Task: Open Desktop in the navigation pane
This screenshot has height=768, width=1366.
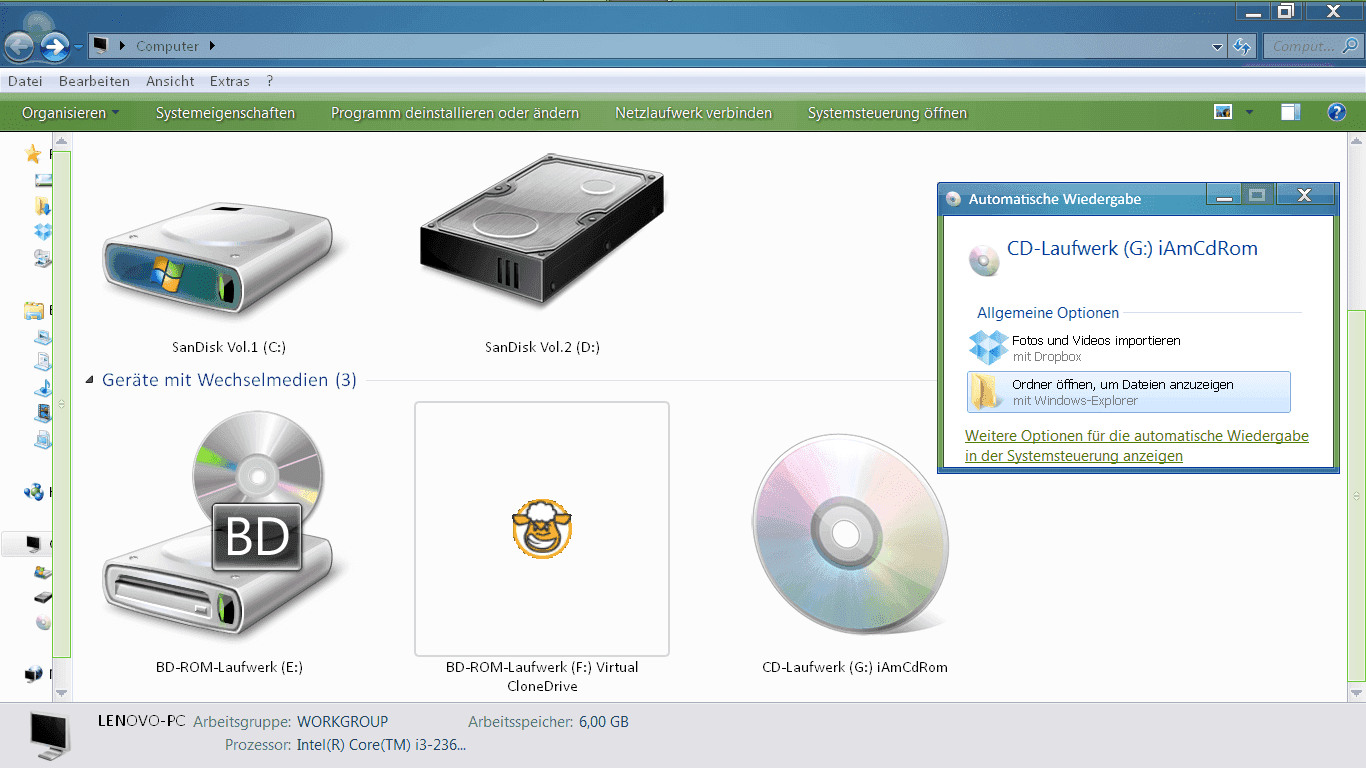Action: pyautogui.click(x=42, y=180)
